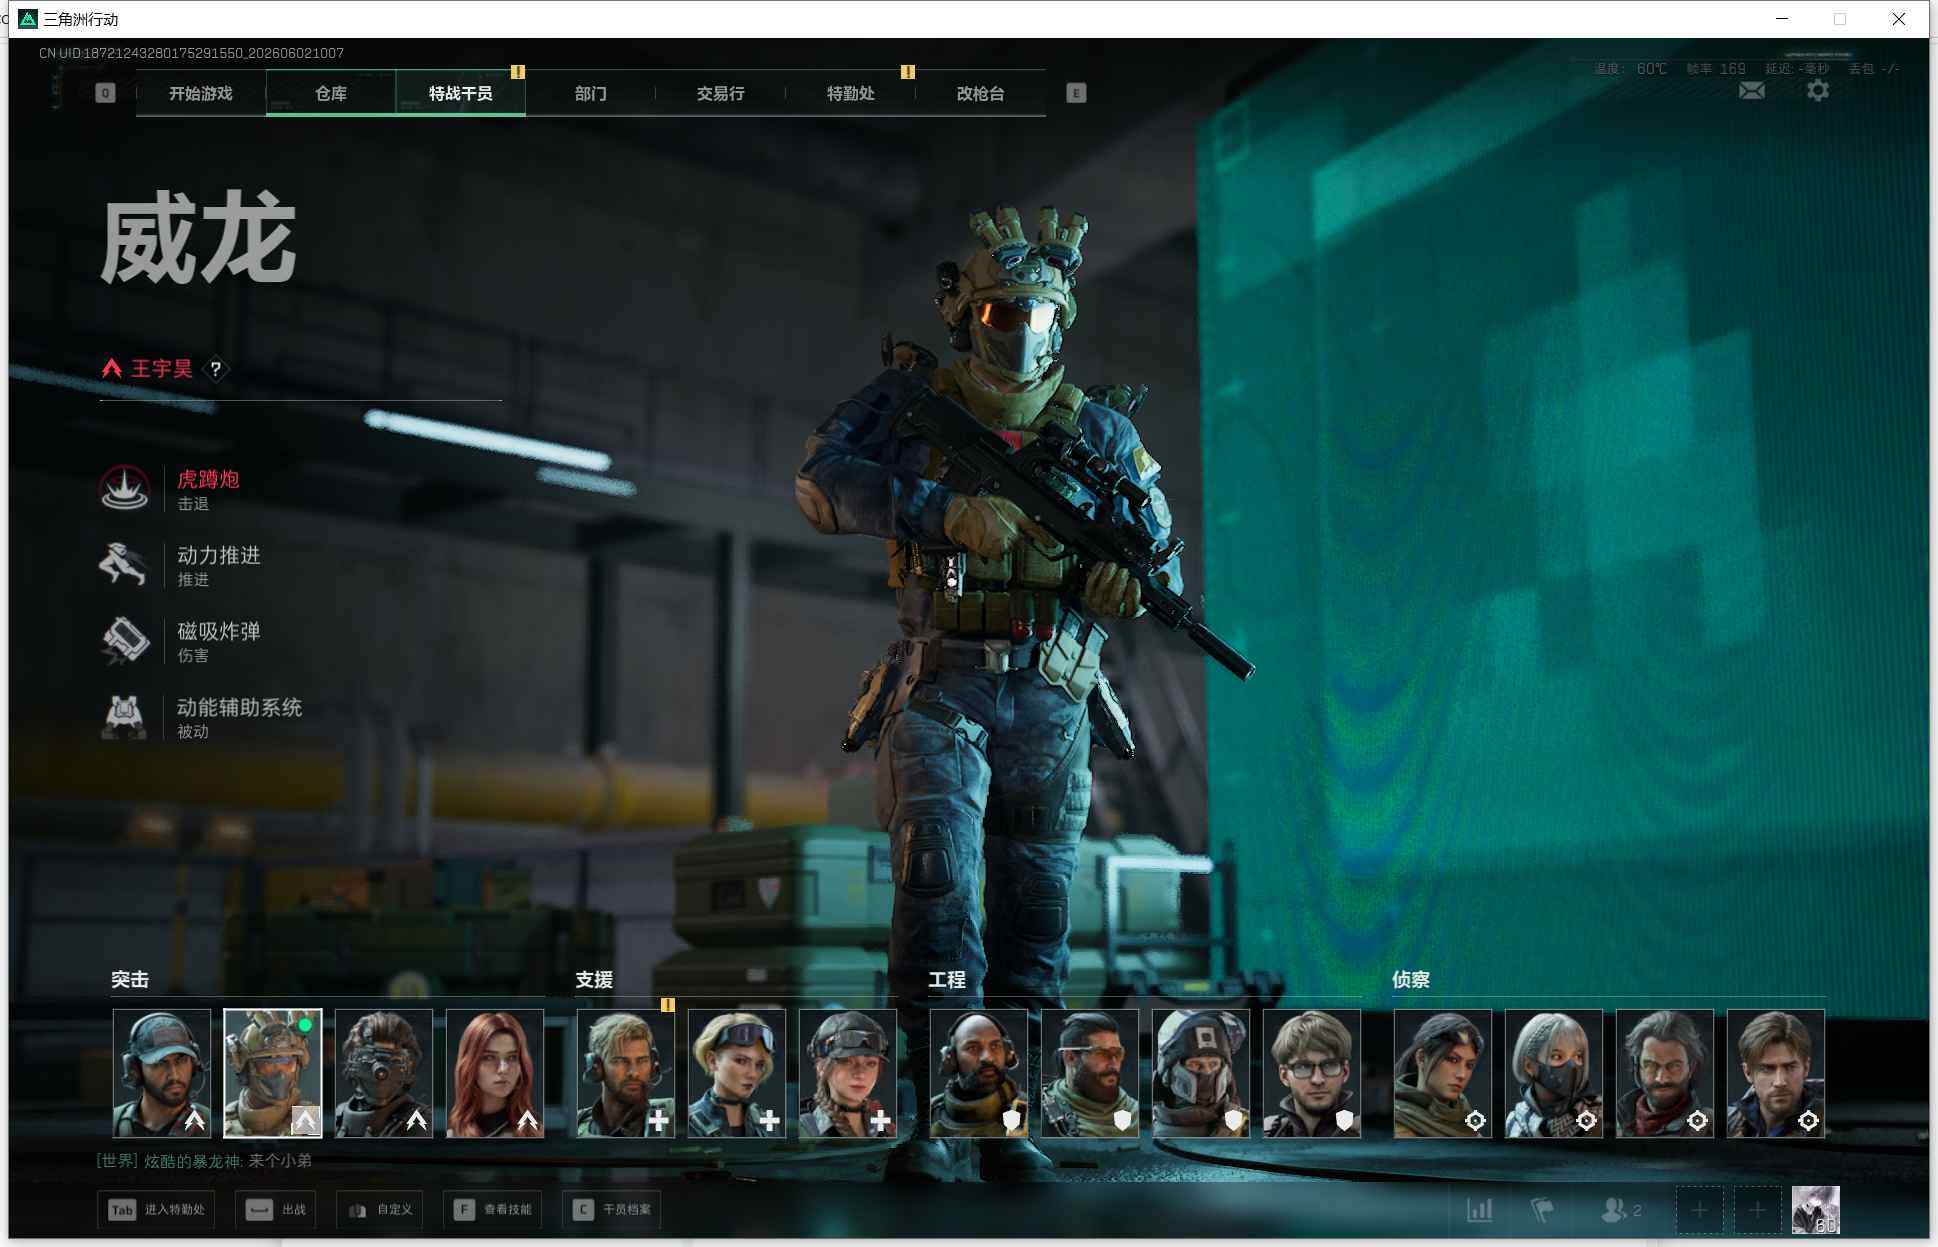Click the 支援 class heading
Viewport: 1938px width, 1247px height.
click(x=594, y=980)
